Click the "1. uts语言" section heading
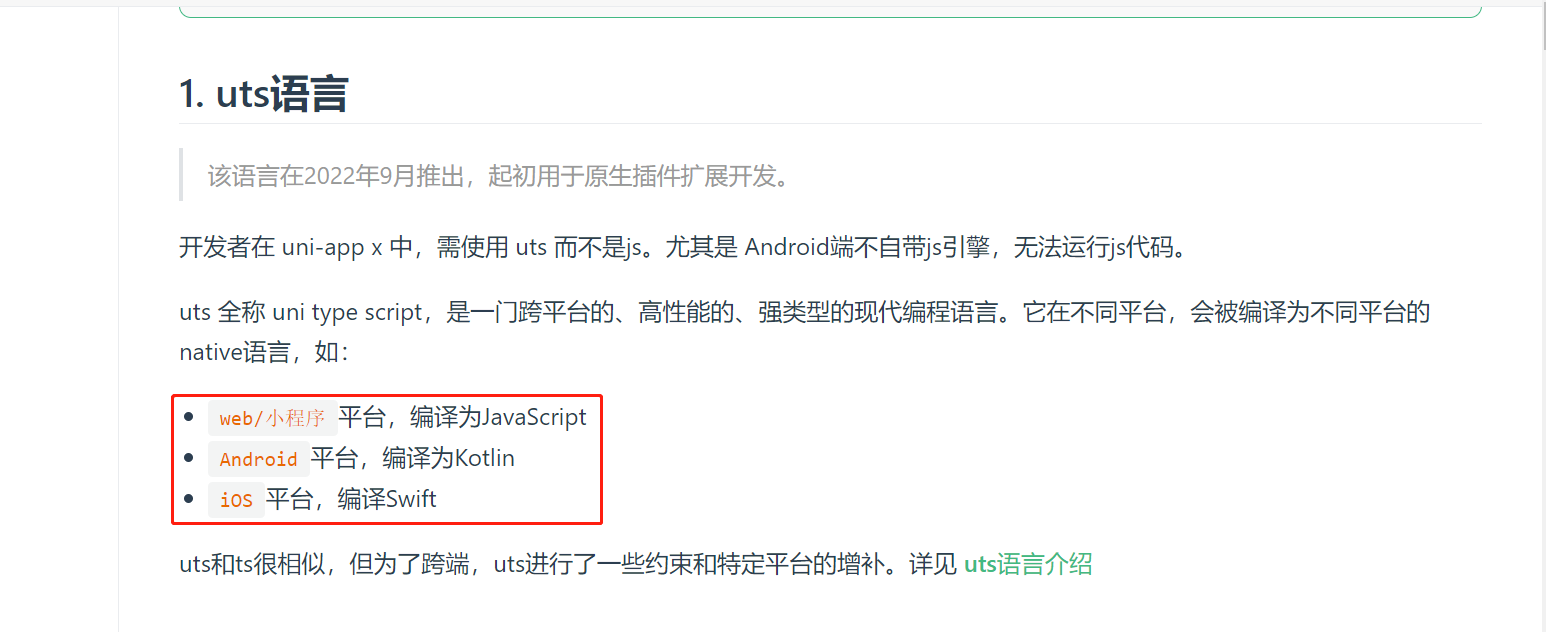The image size is (1546, 632). click(x=263, y=94)
